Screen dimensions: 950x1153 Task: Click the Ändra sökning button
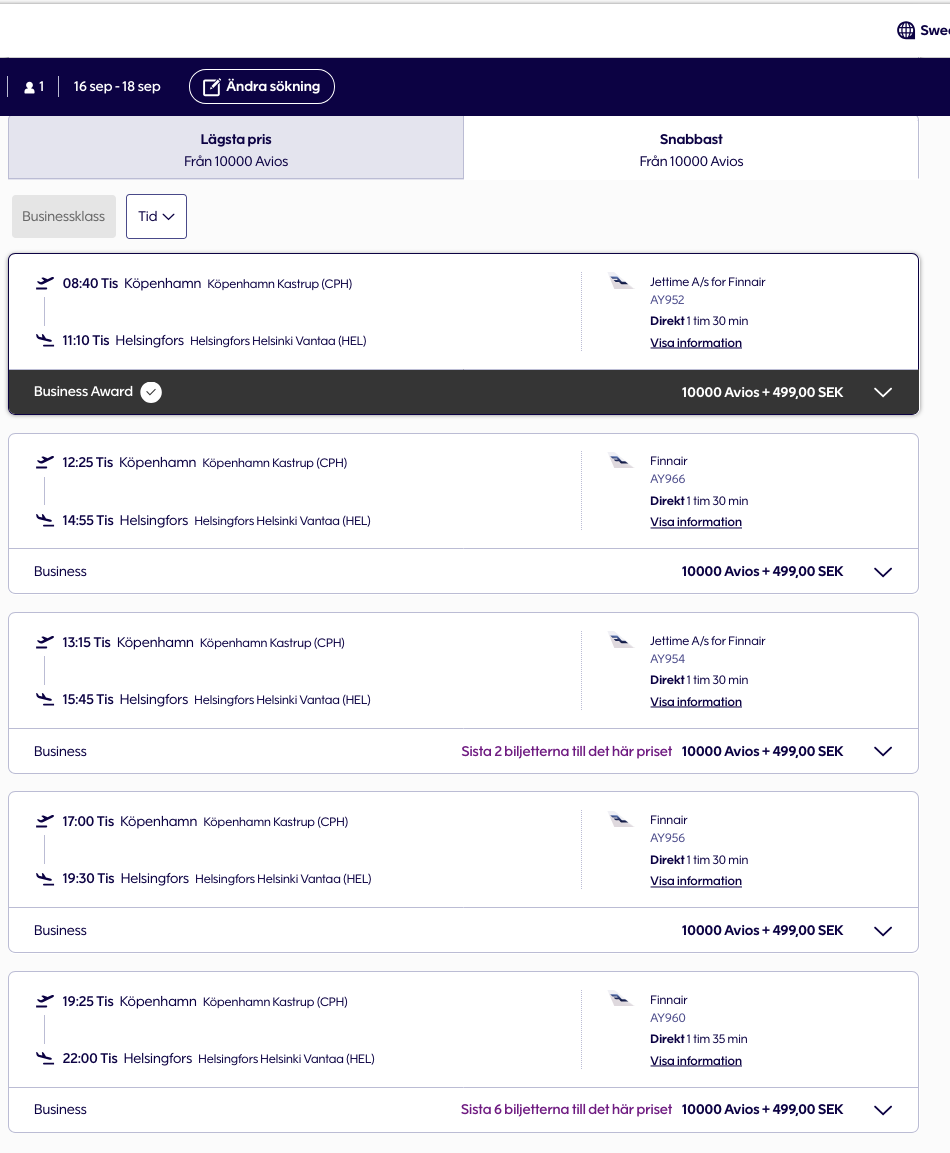[261, 86]
